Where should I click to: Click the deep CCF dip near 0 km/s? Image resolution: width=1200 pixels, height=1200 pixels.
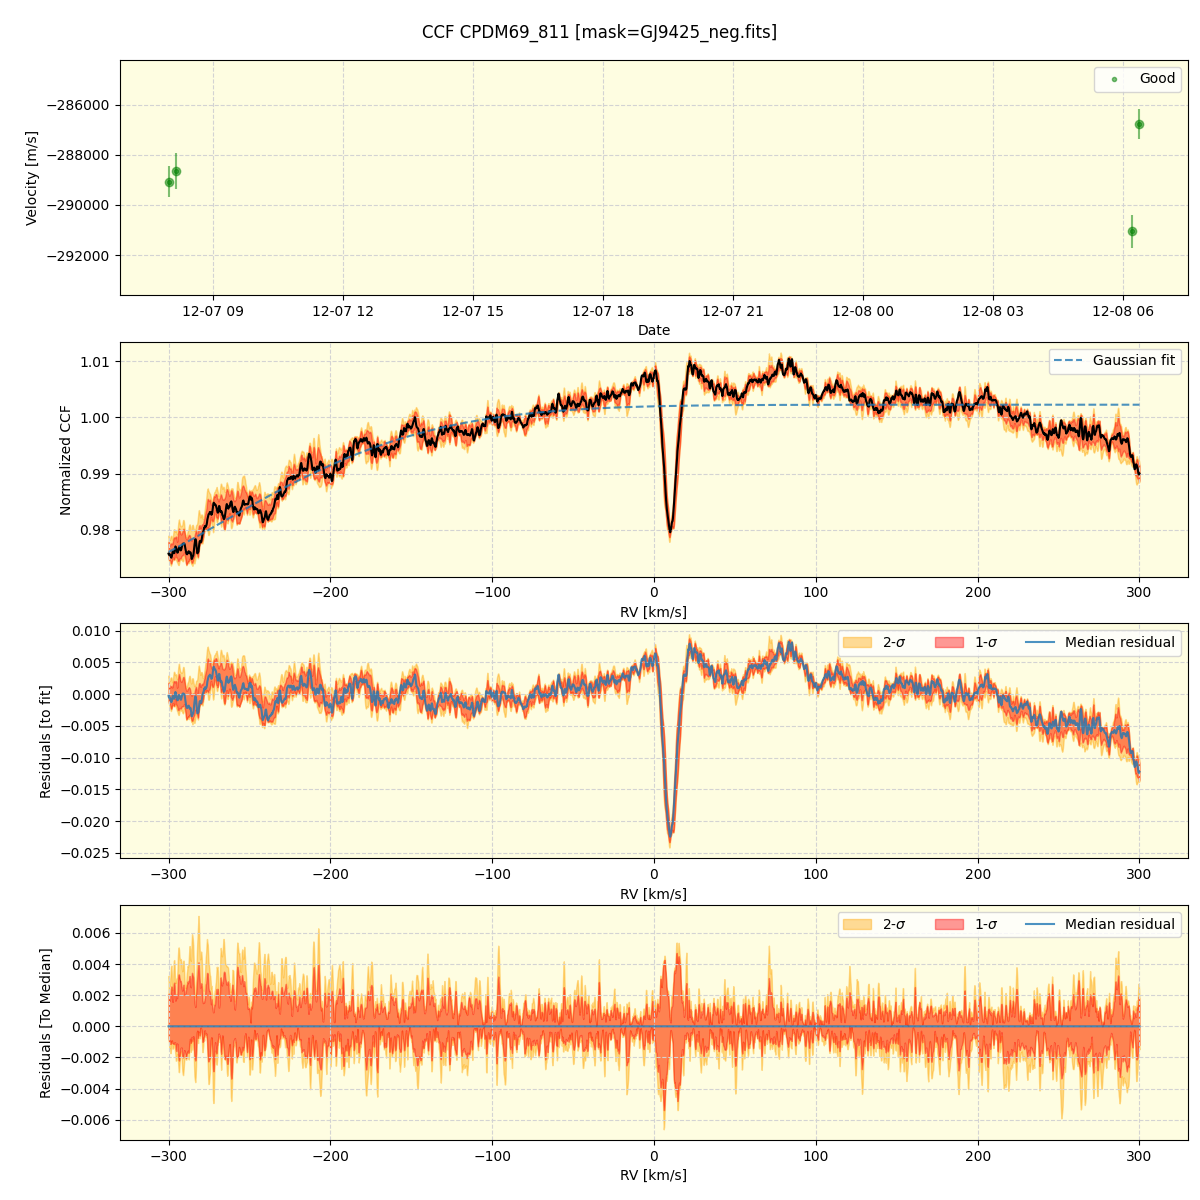click(672, 532)
